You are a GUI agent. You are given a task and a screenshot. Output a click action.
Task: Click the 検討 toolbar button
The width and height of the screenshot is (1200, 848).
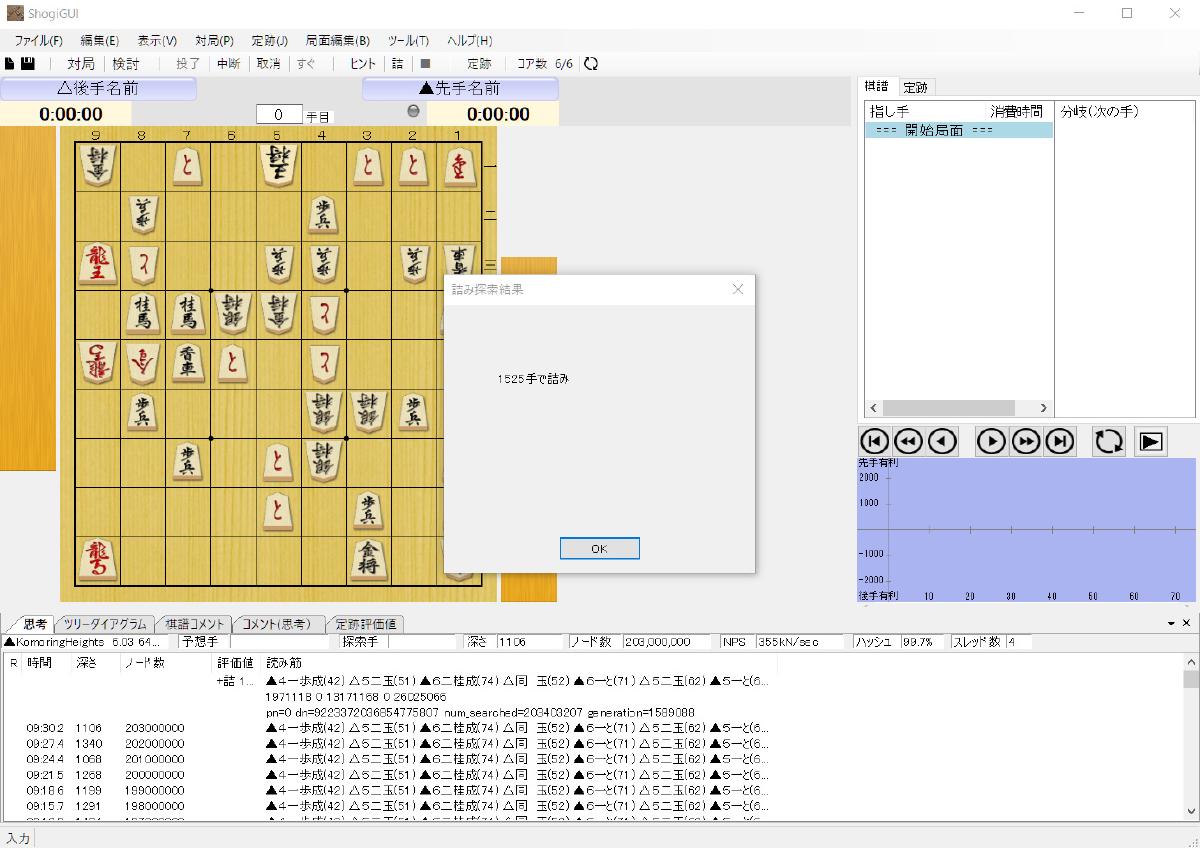126,64
